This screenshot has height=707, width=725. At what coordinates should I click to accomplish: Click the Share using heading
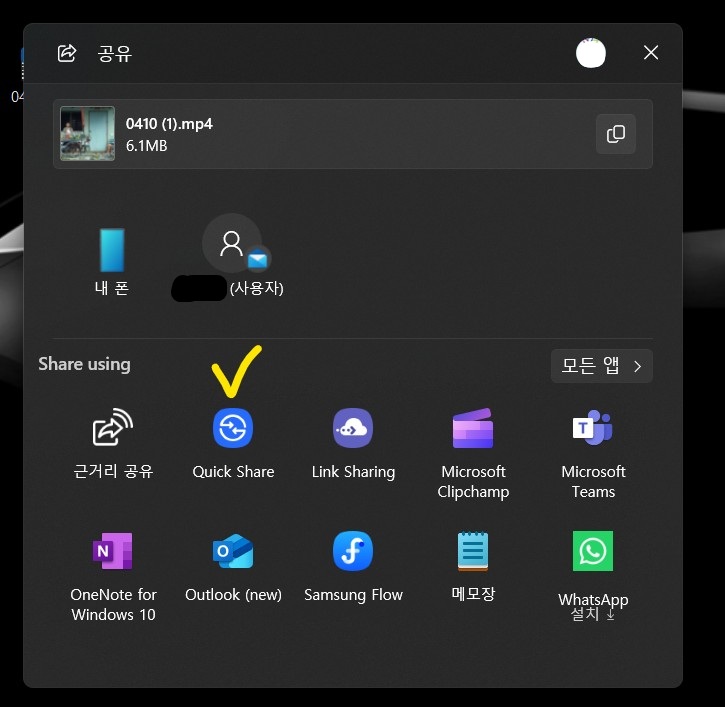click(84, 364)
